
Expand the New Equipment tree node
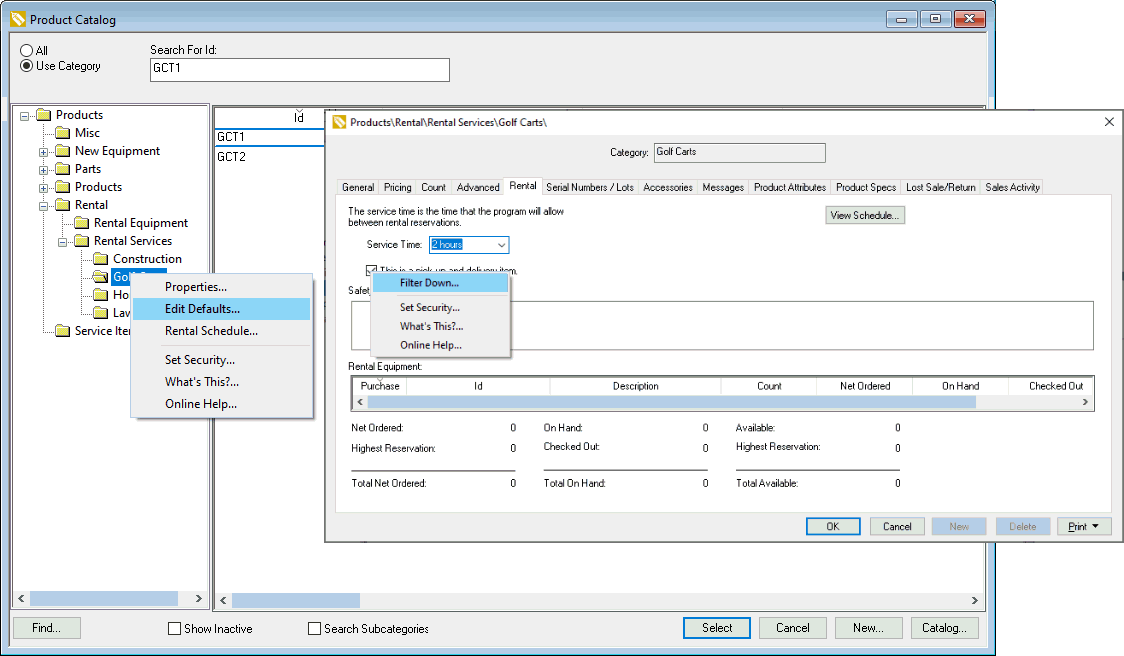point(44,152)
